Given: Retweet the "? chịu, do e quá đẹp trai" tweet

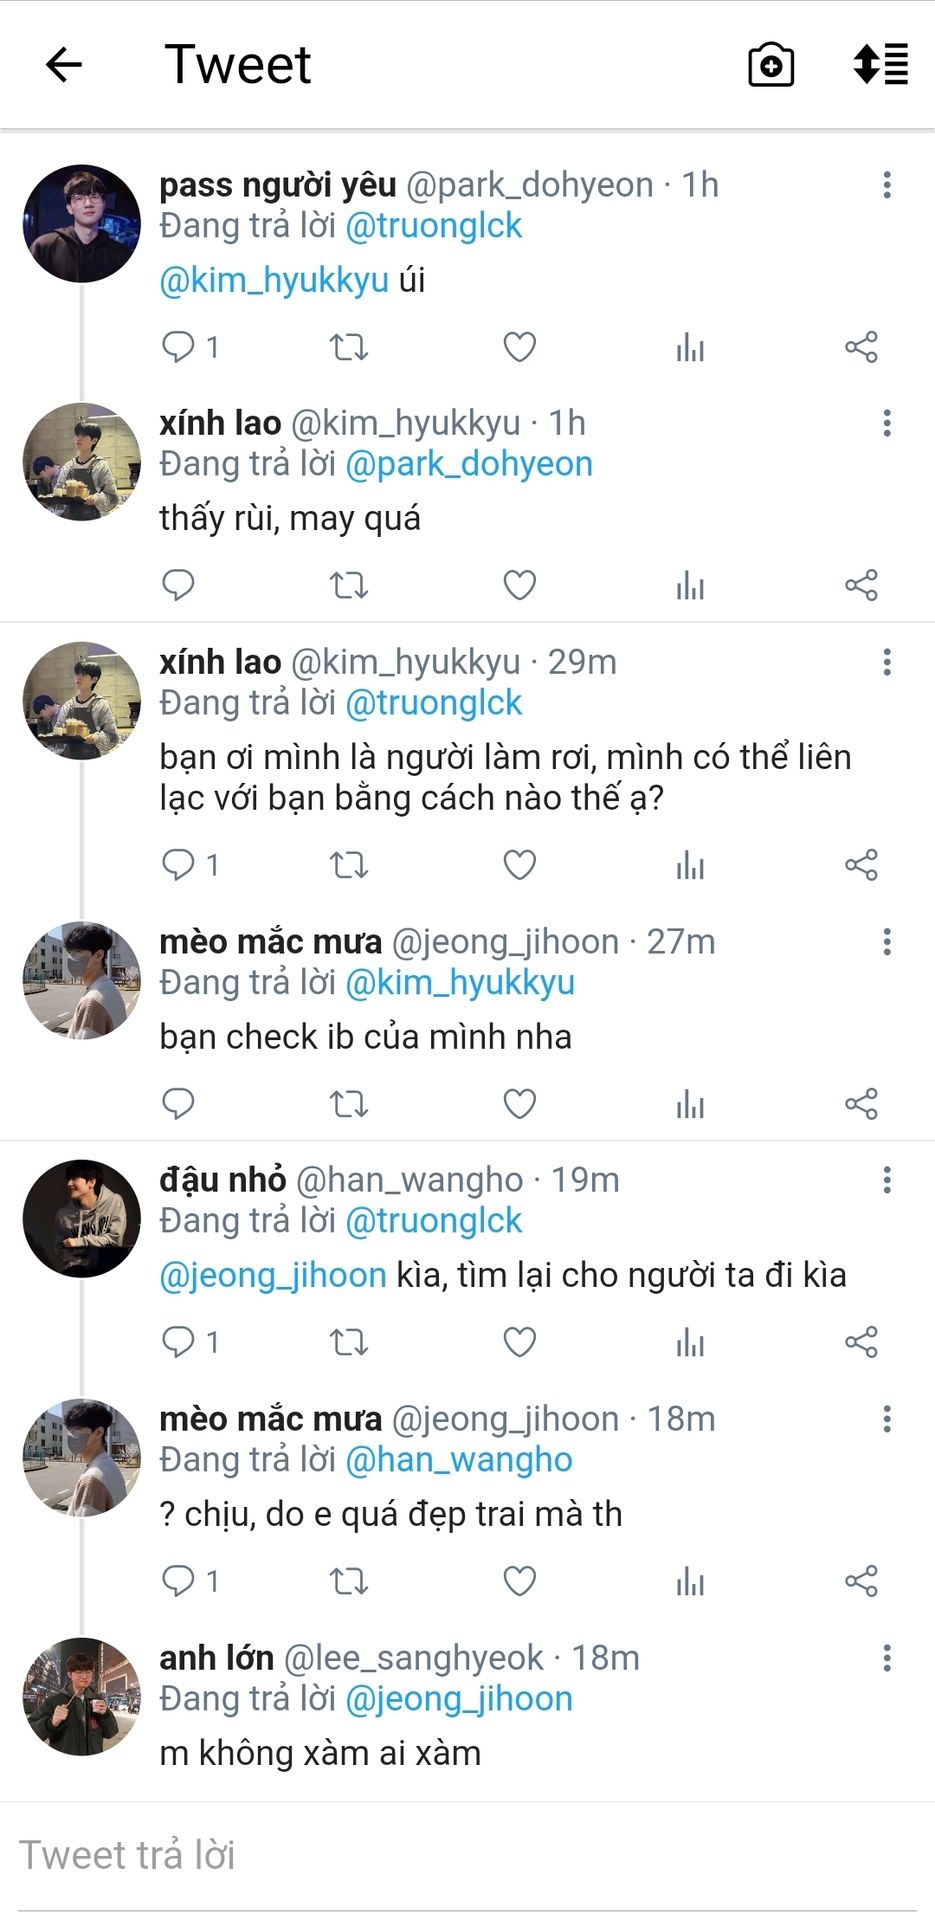Looking at the screenshot, I should point(349,1581).
